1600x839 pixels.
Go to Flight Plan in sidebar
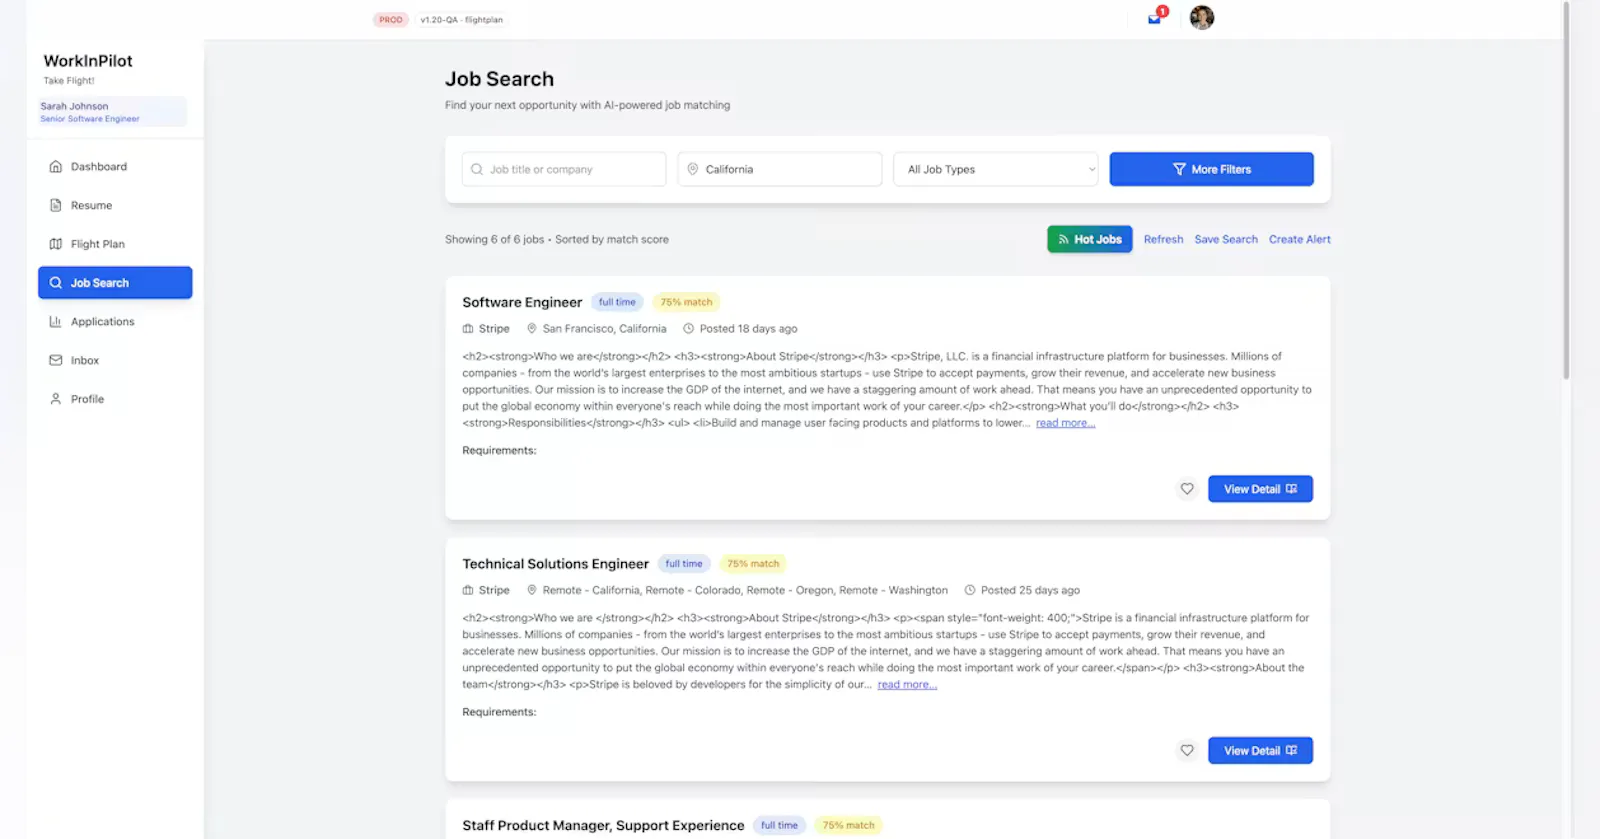[115, 244]
